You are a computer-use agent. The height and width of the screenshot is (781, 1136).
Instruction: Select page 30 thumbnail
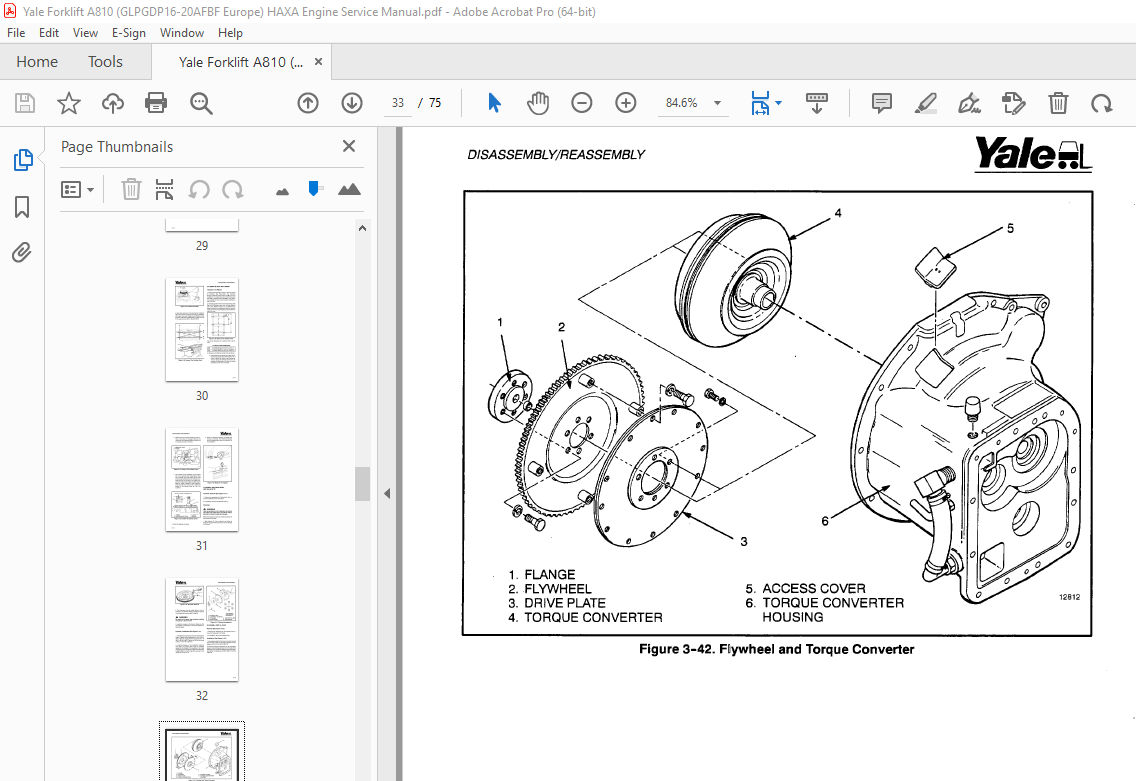(x=202, y=330)
